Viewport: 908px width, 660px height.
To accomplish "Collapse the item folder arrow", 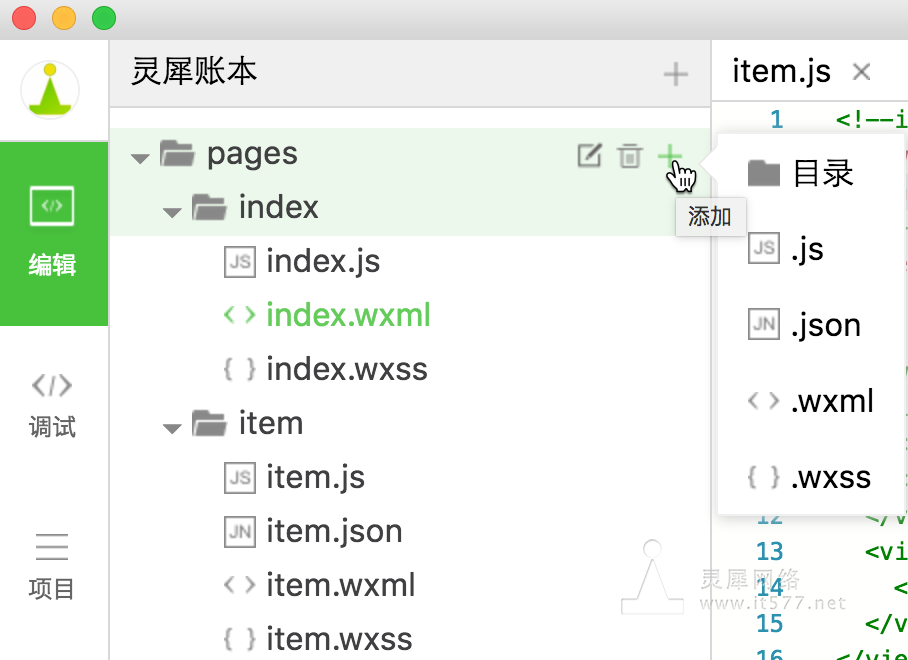I will 172,427.
